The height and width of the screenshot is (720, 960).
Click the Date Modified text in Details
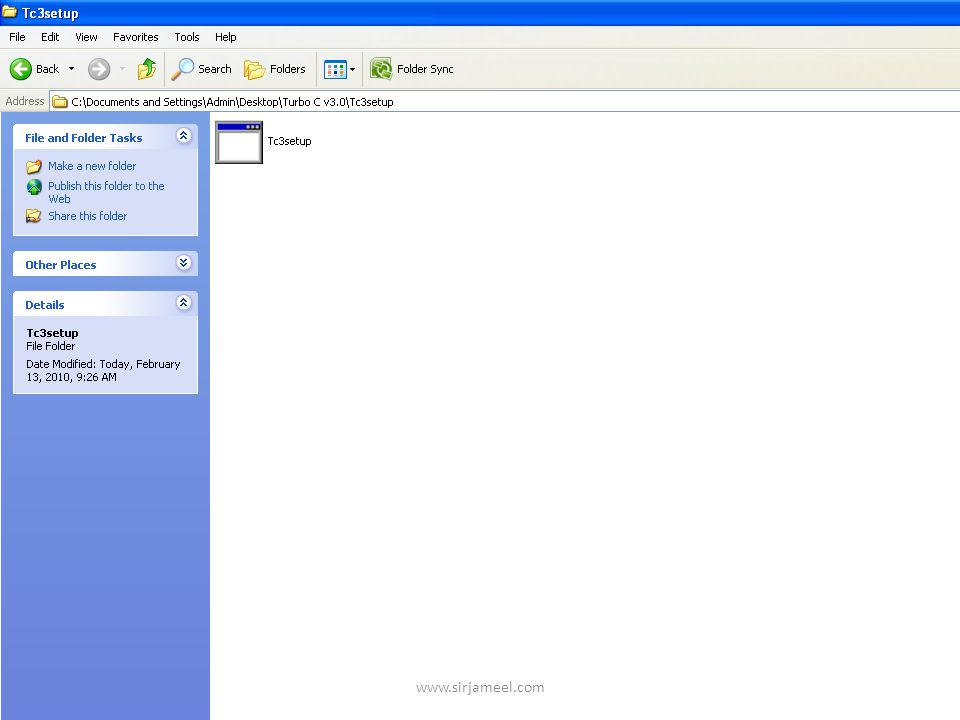coord(103,370)
